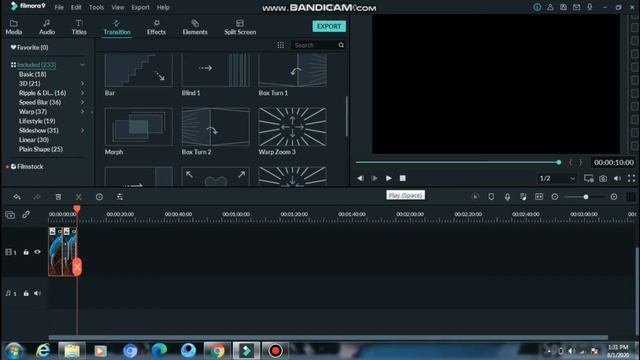Image resolution: width=640 pixels, height=360 pixels.
Task: Select Basic (18) transitions
Action: pos(32,74)
